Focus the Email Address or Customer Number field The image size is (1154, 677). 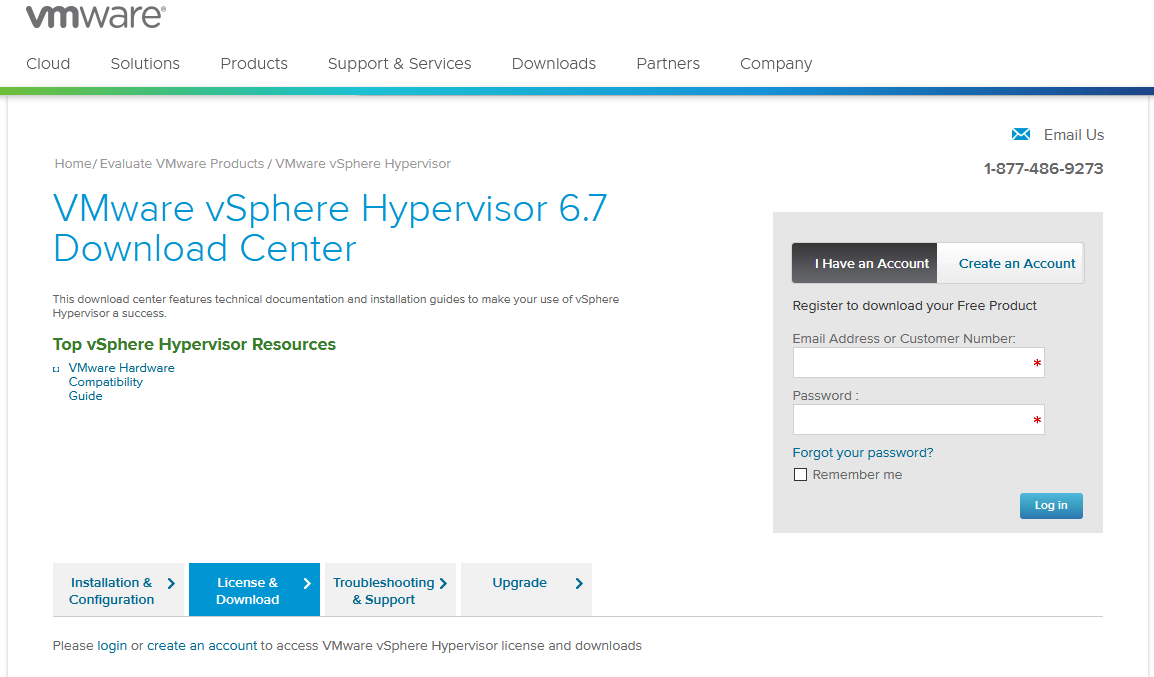[x=918, y=363]
